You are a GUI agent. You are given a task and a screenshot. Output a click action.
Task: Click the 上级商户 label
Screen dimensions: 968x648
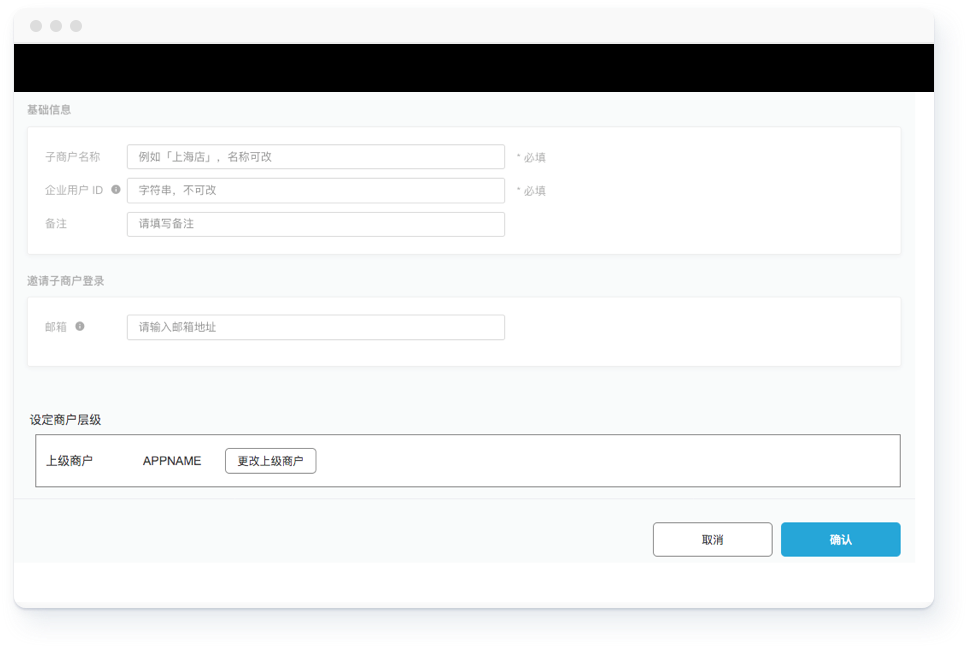pos(69,461)
